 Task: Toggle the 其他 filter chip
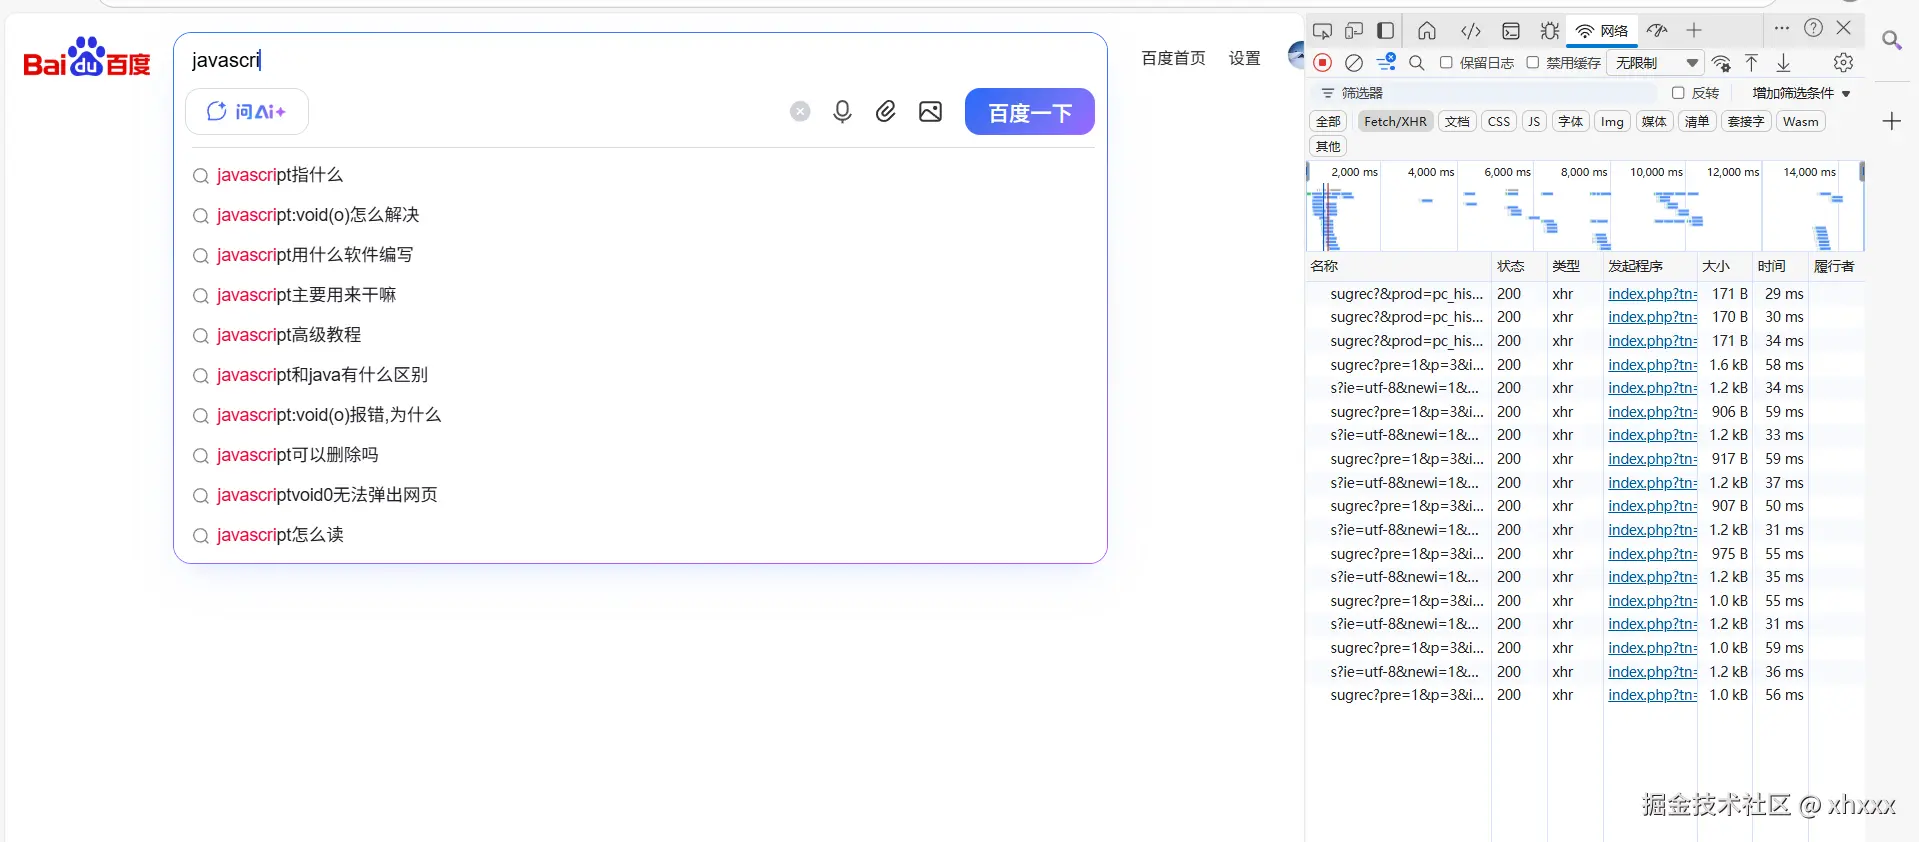[x=1328, y=147]
